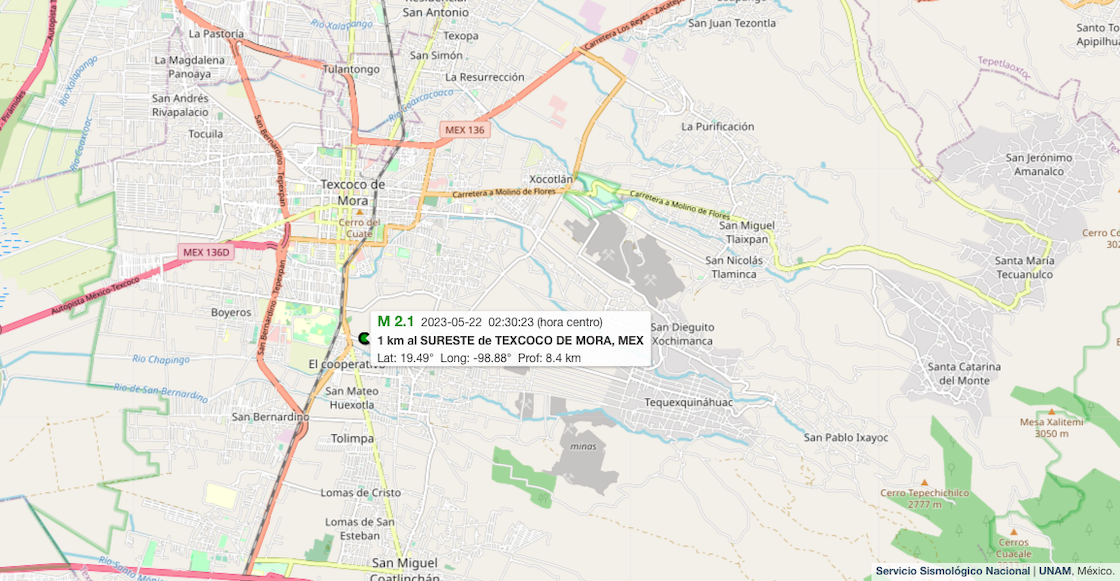The image size is (1120, 581).
Task: Click the Tequexquináhuac town label
Action: pos(689,402)
